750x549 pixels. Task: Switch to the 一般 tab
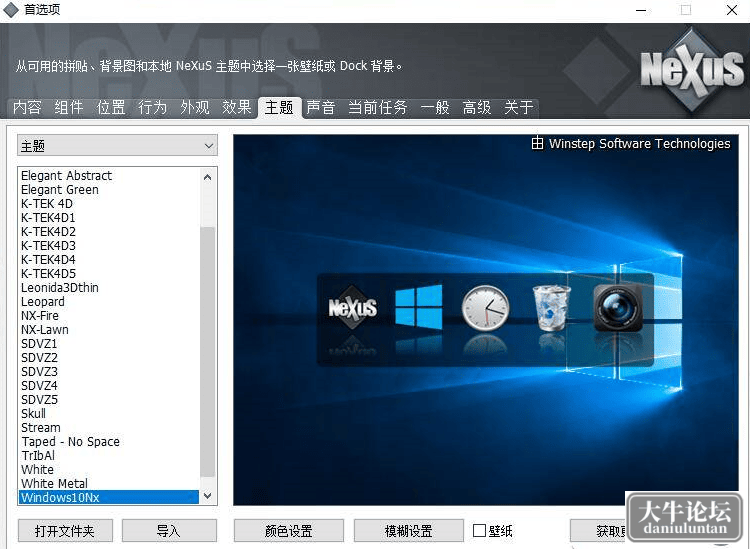435,107
